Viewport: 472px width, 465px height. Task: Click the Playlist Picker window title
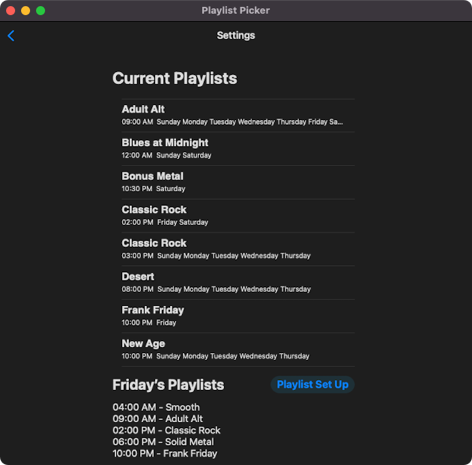pos(236,11)
